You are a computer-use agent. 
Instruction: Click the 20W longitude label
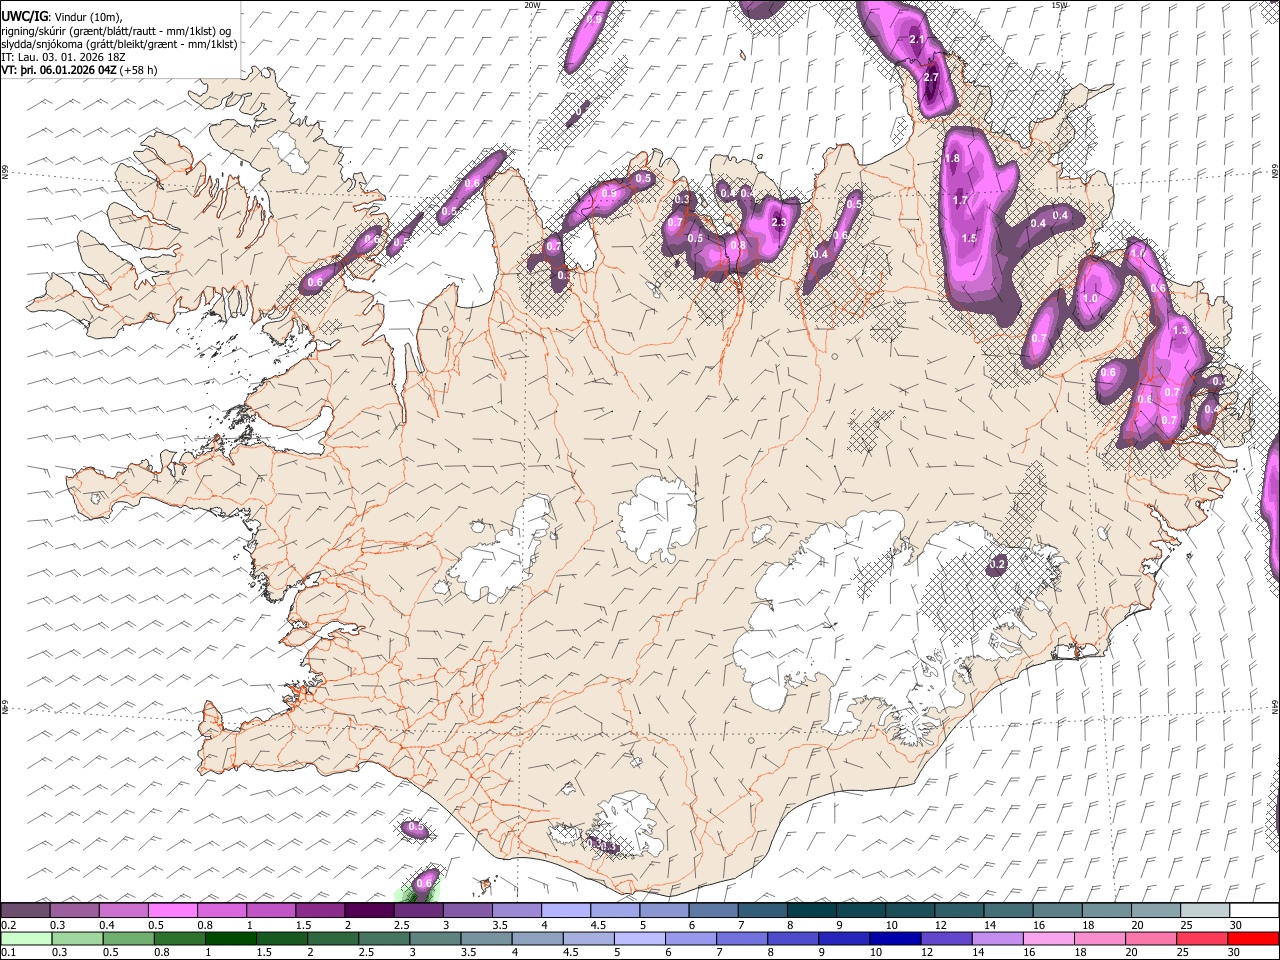(532, 5)
